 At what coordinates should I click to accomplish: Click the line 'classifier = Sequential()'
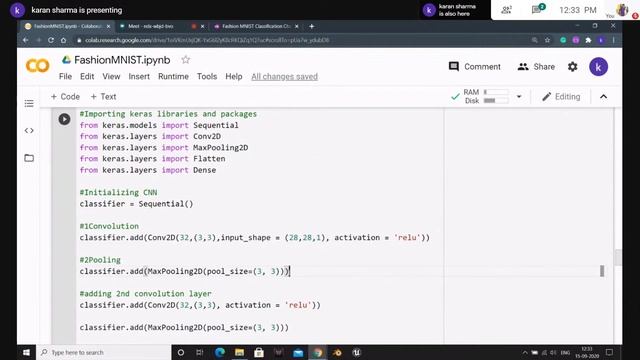pyautogui.click(x=136, y=204)
